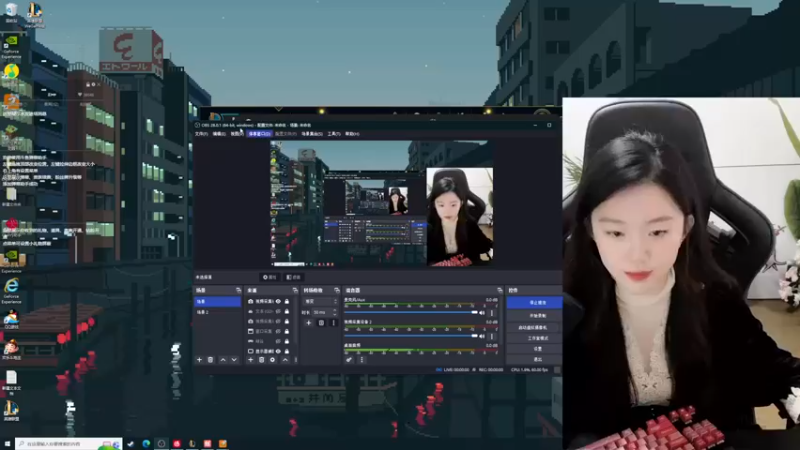Click the Exit button in Controls

[535, 359]
